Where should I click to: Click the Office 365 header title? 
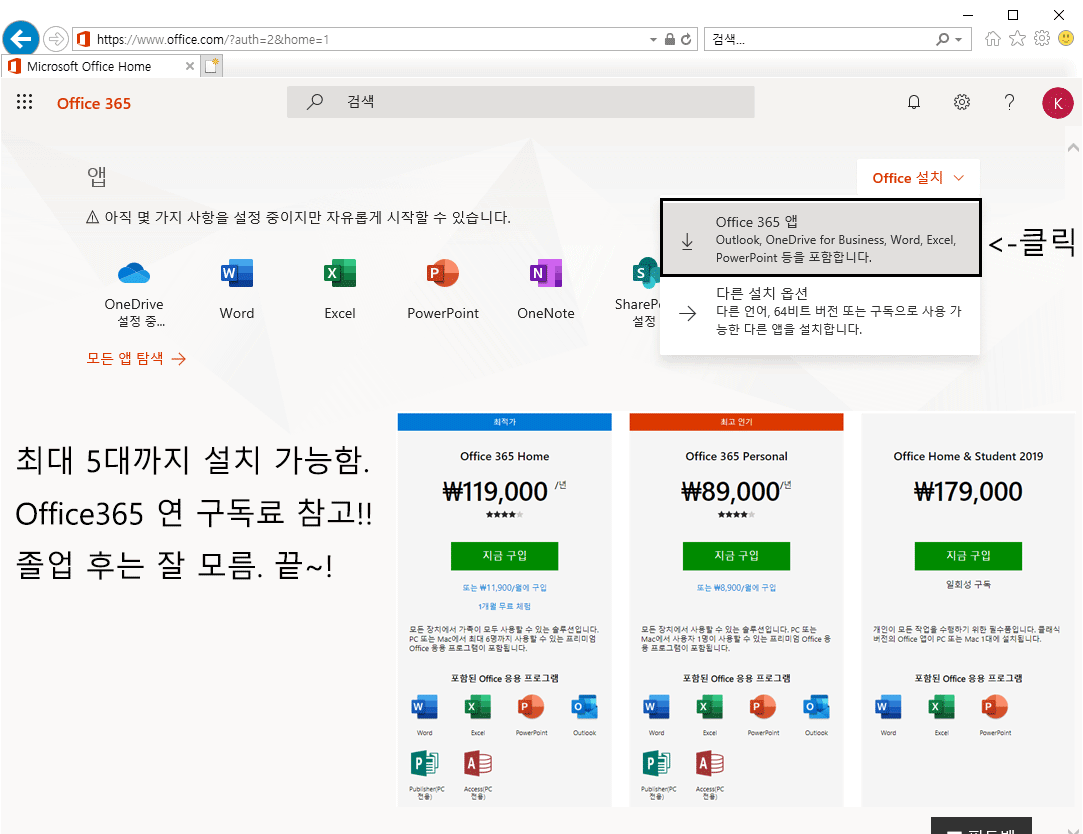tap(94, 103)
